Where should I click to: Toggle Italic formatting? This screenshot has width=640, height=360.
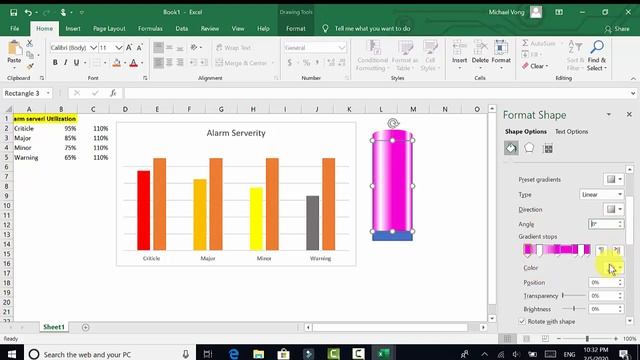(65, 62)
